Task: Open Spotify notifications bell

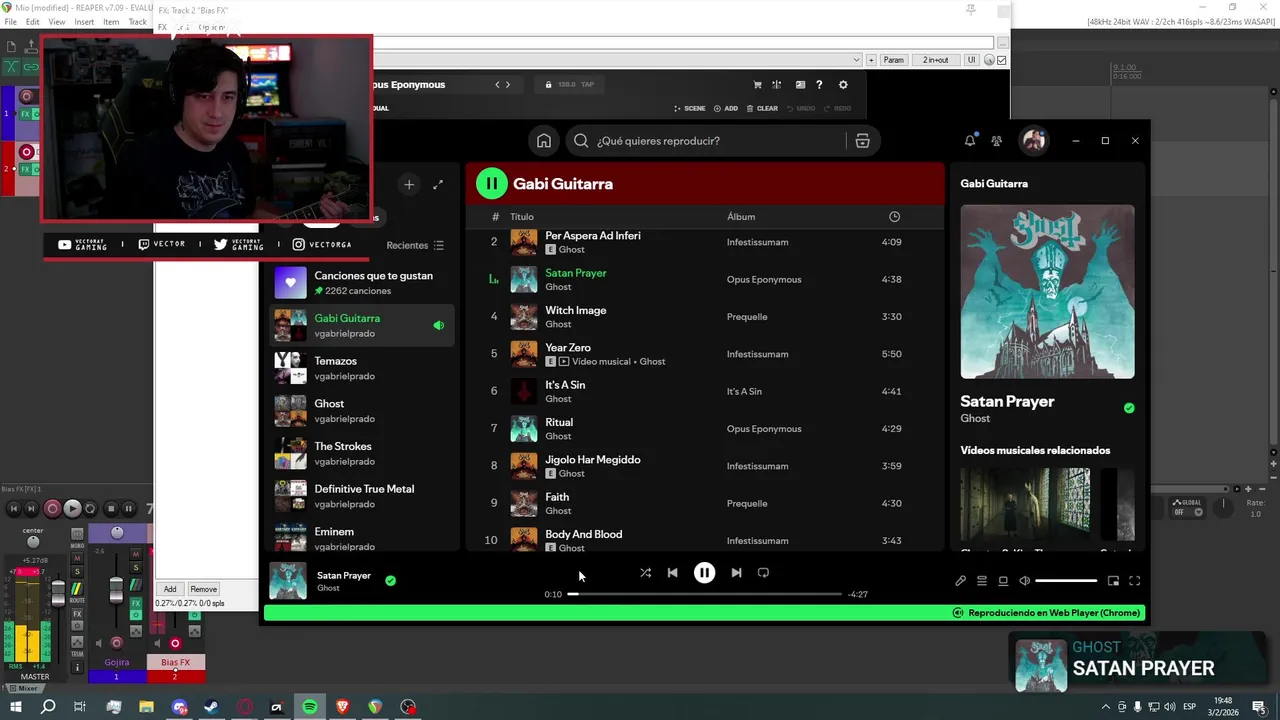Action: point(970,141)
